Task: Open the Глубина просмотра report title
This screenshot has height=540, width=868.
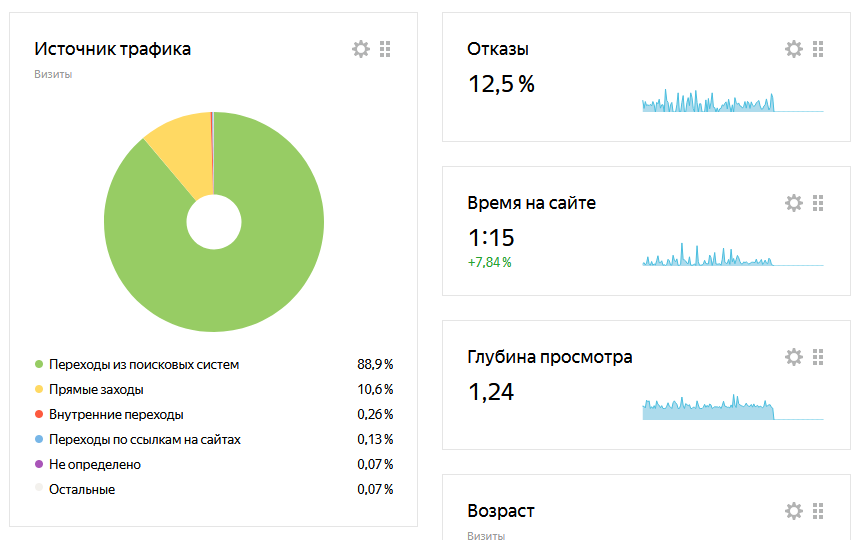Action: coord(550,357)
